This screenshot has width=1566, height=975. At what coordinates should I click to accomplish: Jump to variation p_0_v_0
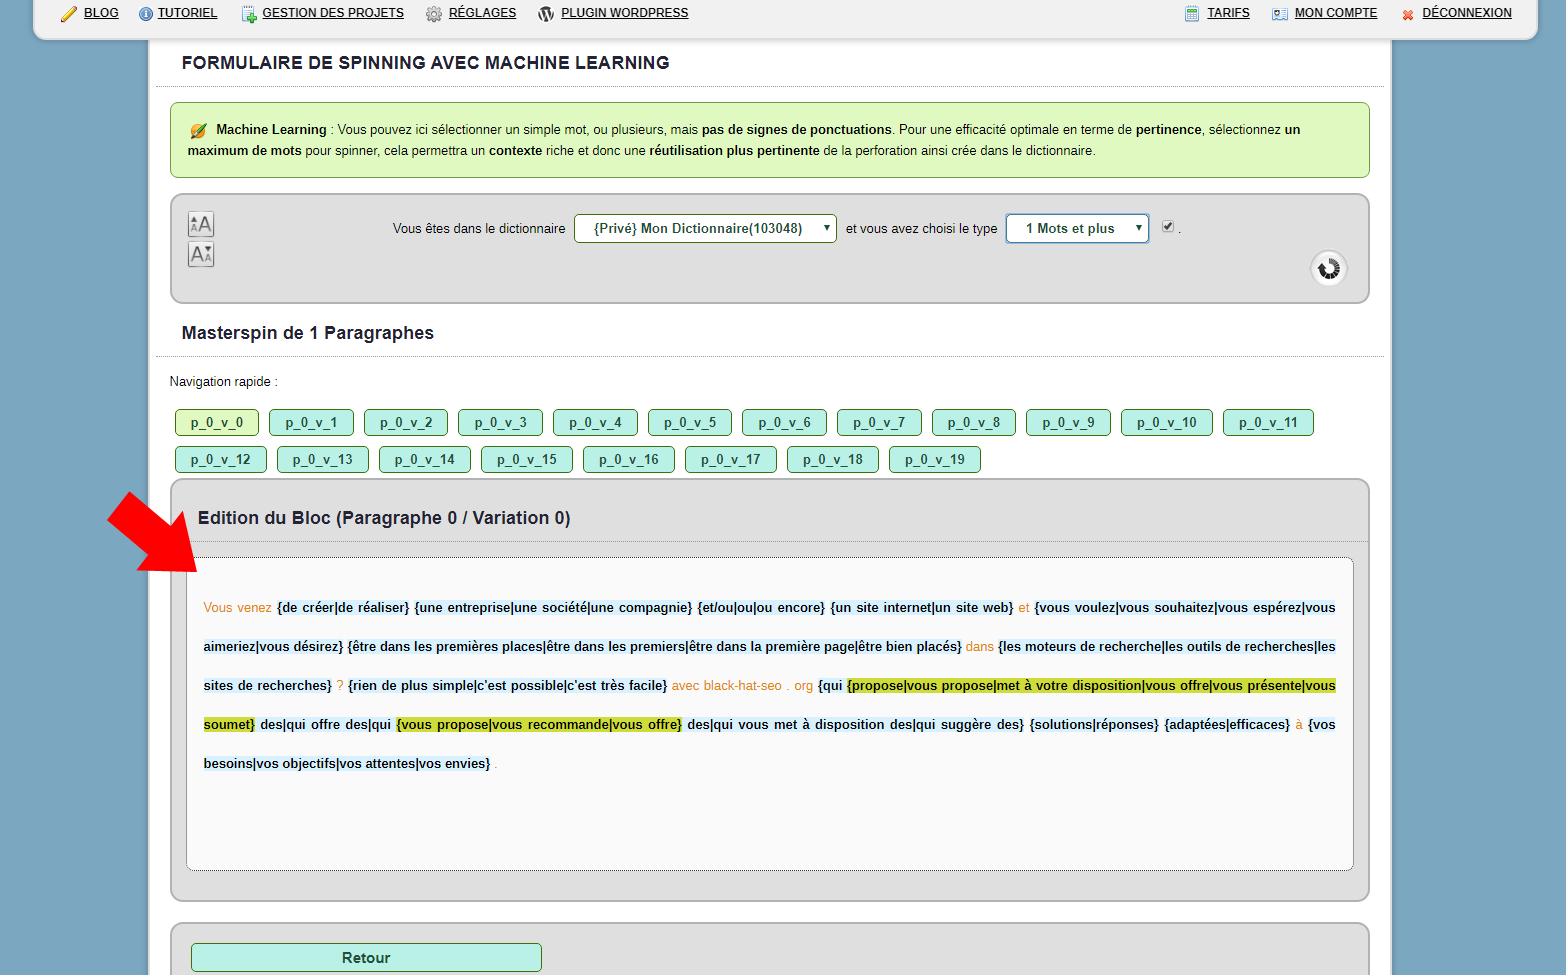[217, 423]
